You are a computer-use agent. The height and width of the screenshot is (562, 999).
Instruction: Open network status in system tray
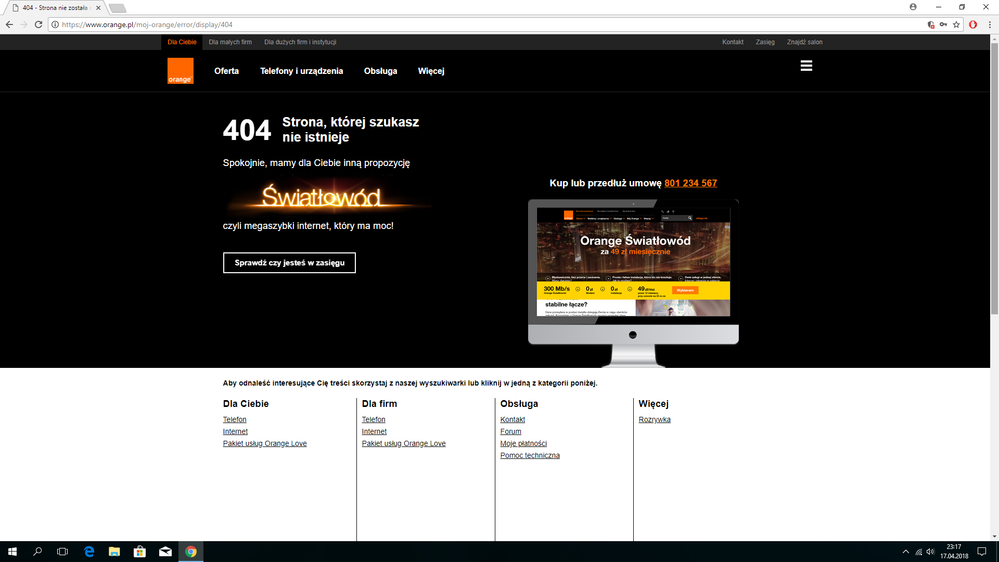click(919, 552)
